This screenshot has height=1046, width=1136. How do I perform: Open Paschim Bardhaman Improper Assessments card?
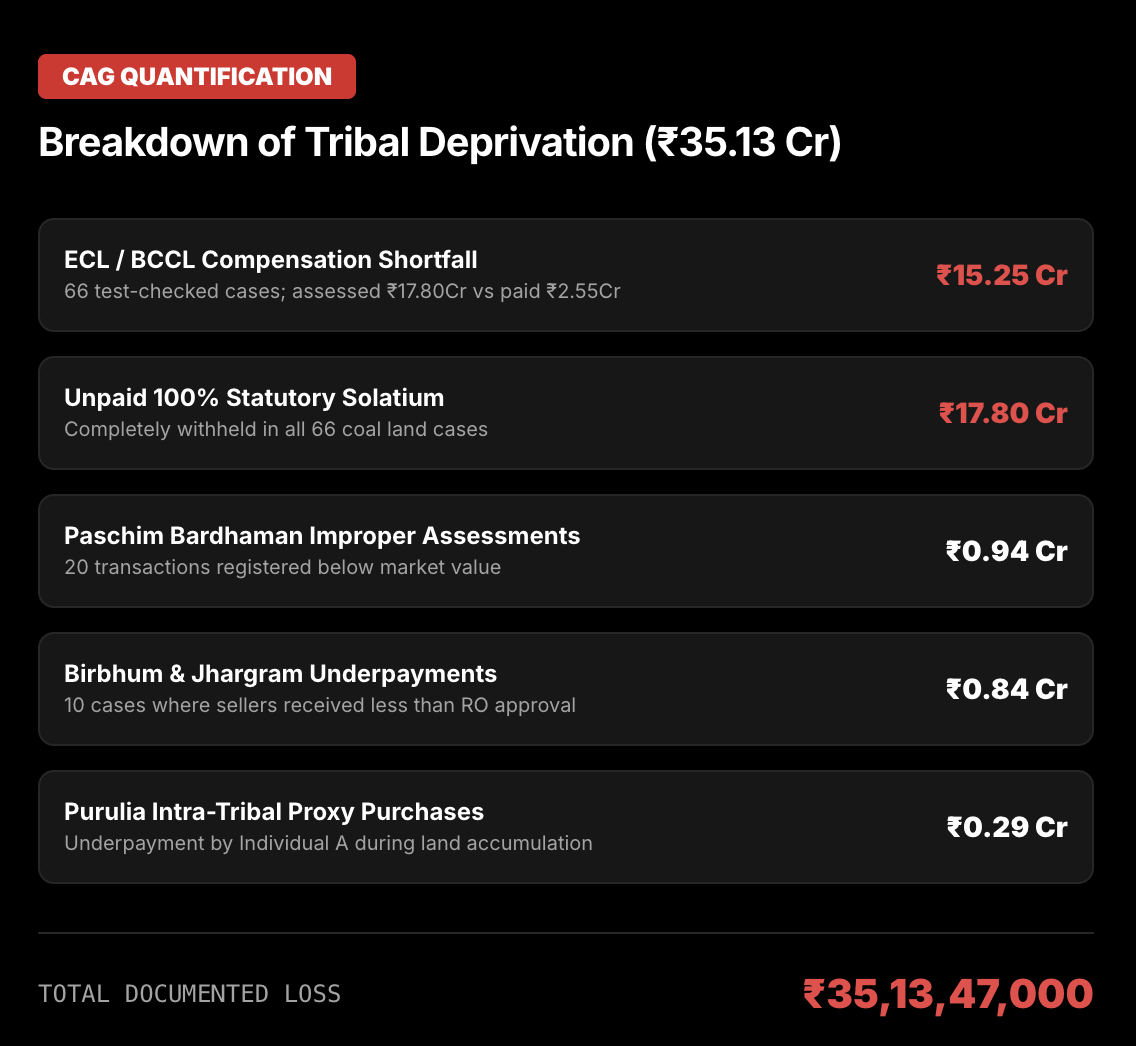(566, 551)
